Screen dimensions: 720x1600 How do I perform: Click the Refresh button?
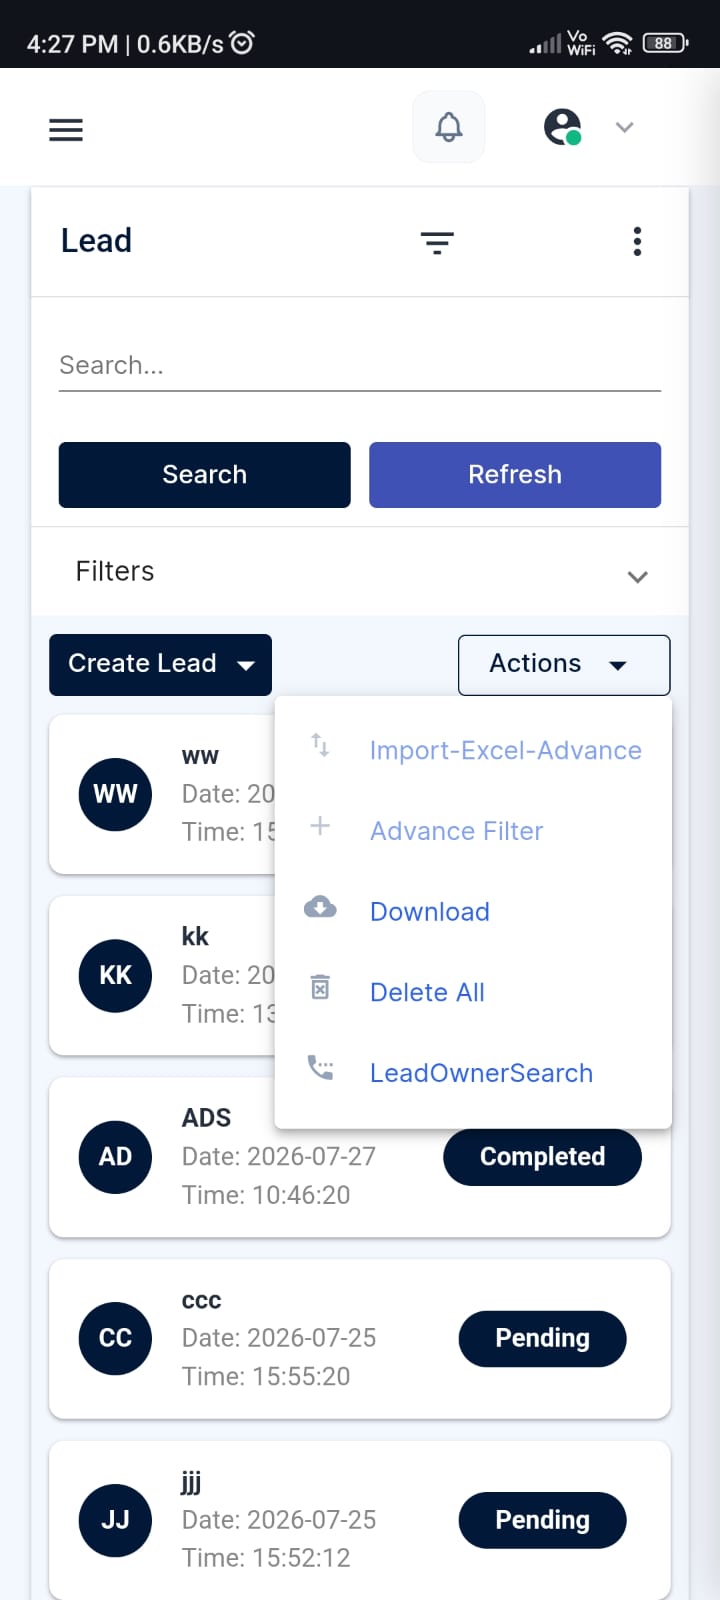pos(515,475)
